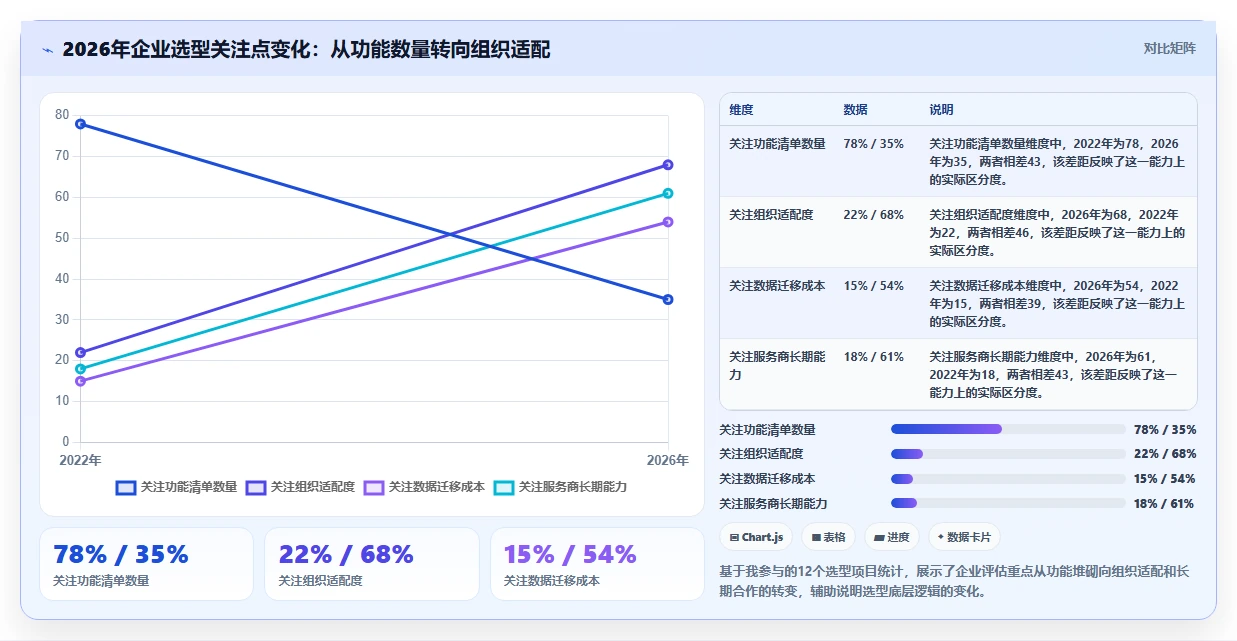Click the 78% / 35% table cell
Image resolution: width=1237 pixels, height=641 pixels.
[873, 144]
